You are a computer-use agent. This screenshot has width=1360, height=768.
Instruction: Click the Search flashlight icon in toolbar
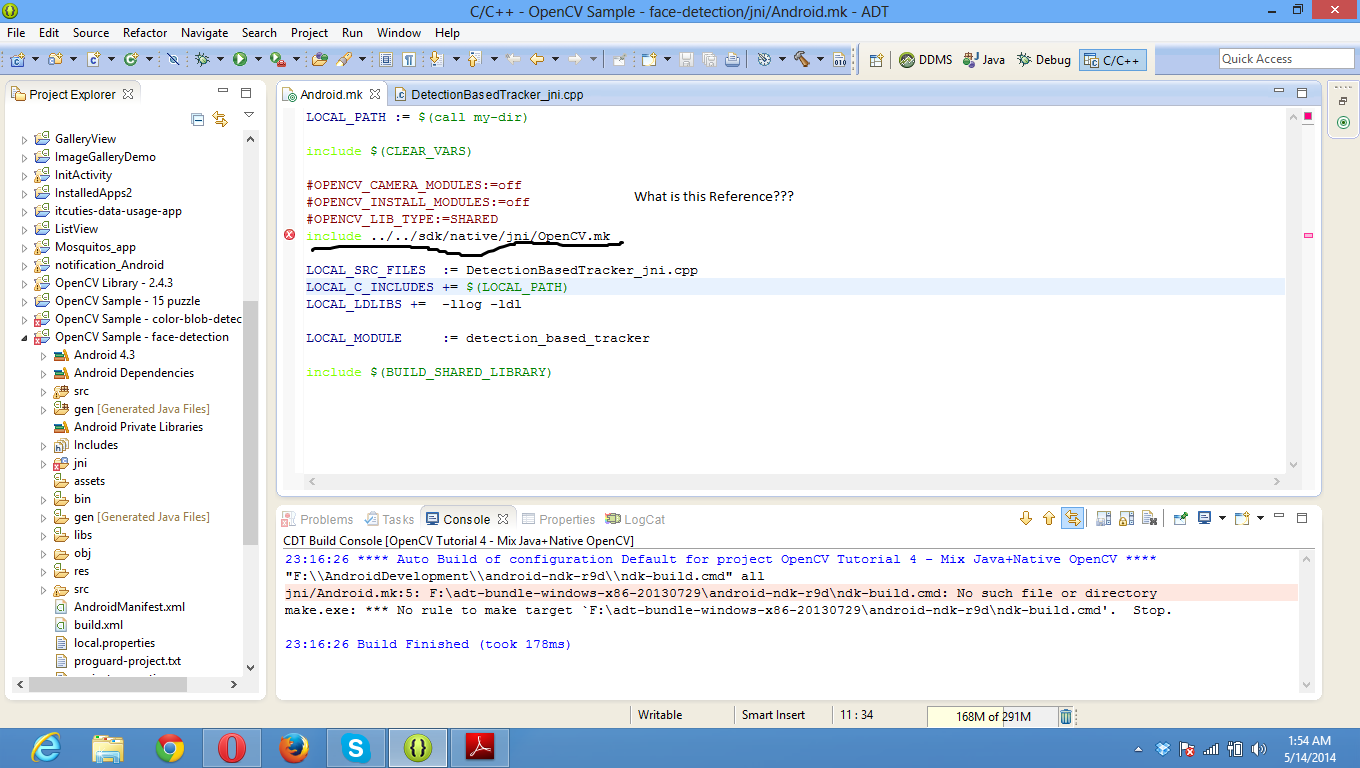tap(344, 59)
